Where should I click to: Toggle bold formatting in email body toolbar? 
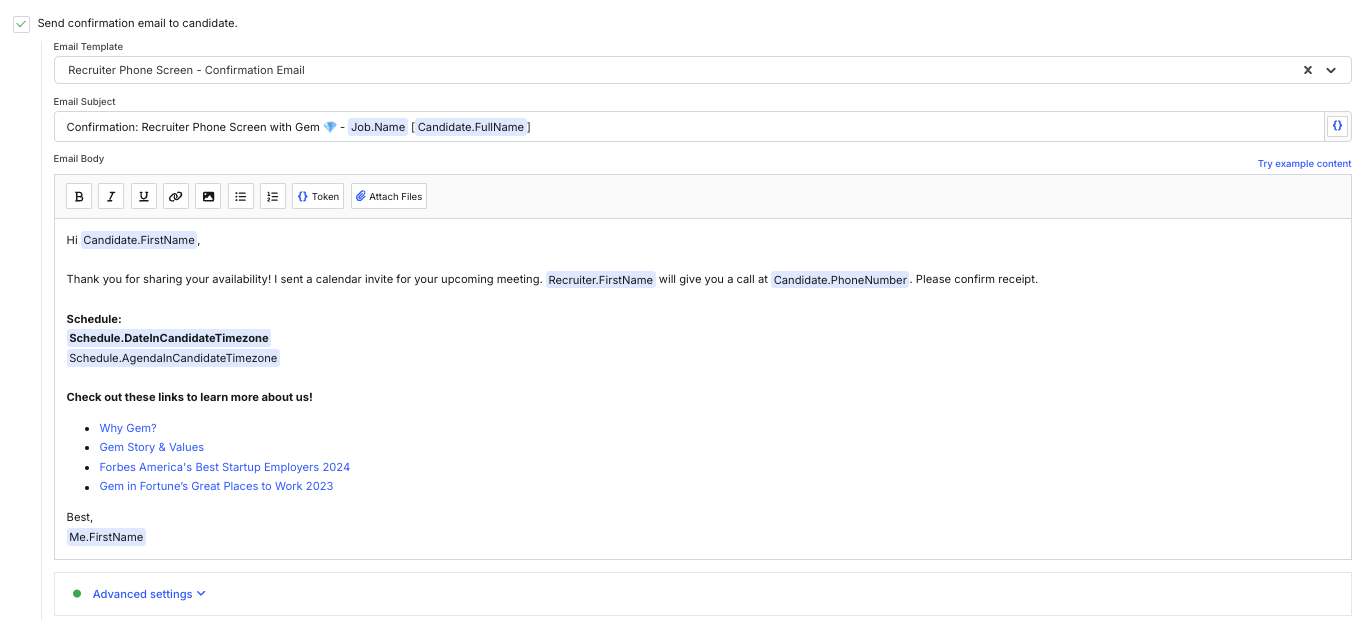pyautogui.click(x=79, y=197)
